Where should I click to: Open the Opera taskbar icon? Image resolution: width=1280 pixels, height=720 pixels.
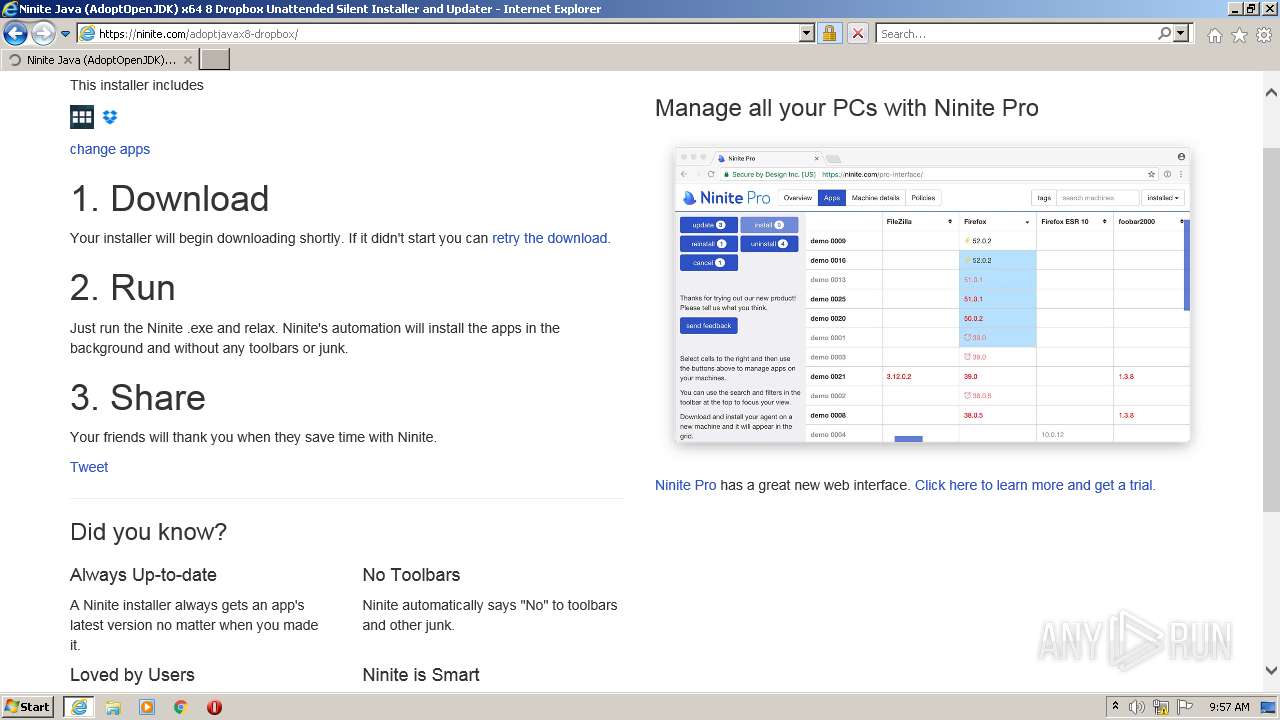click(x=214, y=707)
